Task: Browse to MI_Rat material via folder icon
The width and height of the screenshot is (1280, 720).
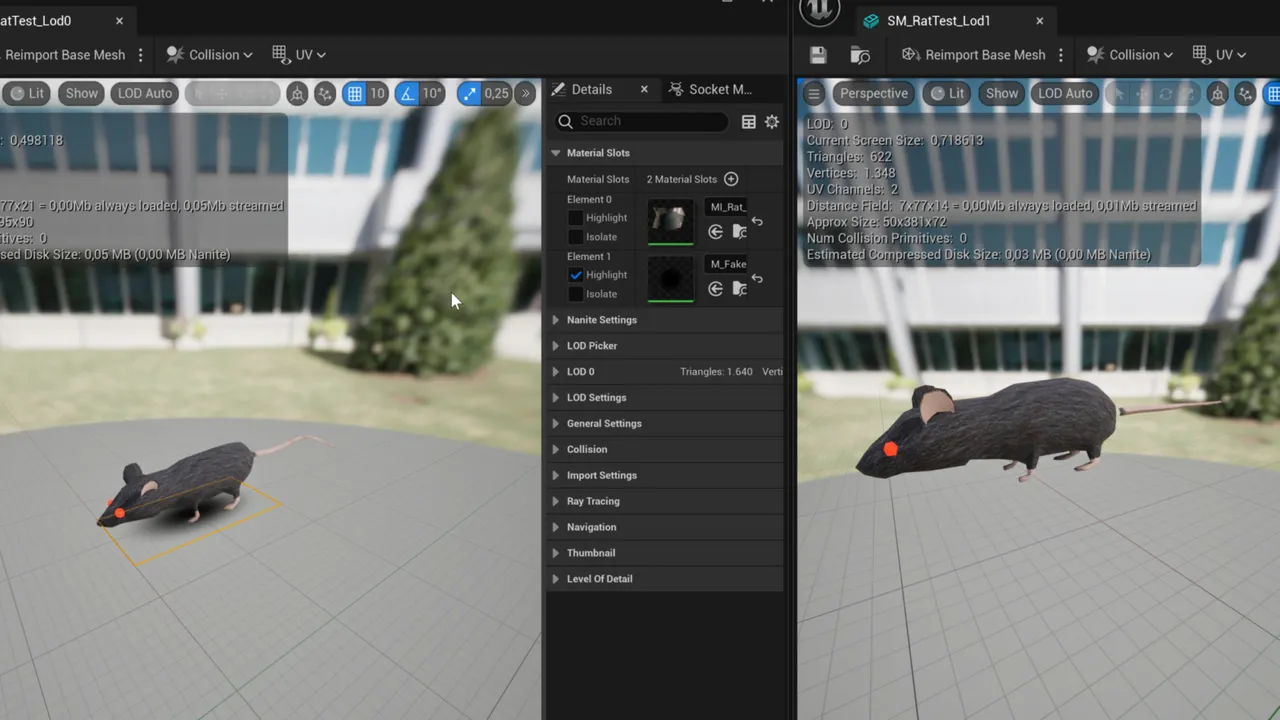Action: 740,231
